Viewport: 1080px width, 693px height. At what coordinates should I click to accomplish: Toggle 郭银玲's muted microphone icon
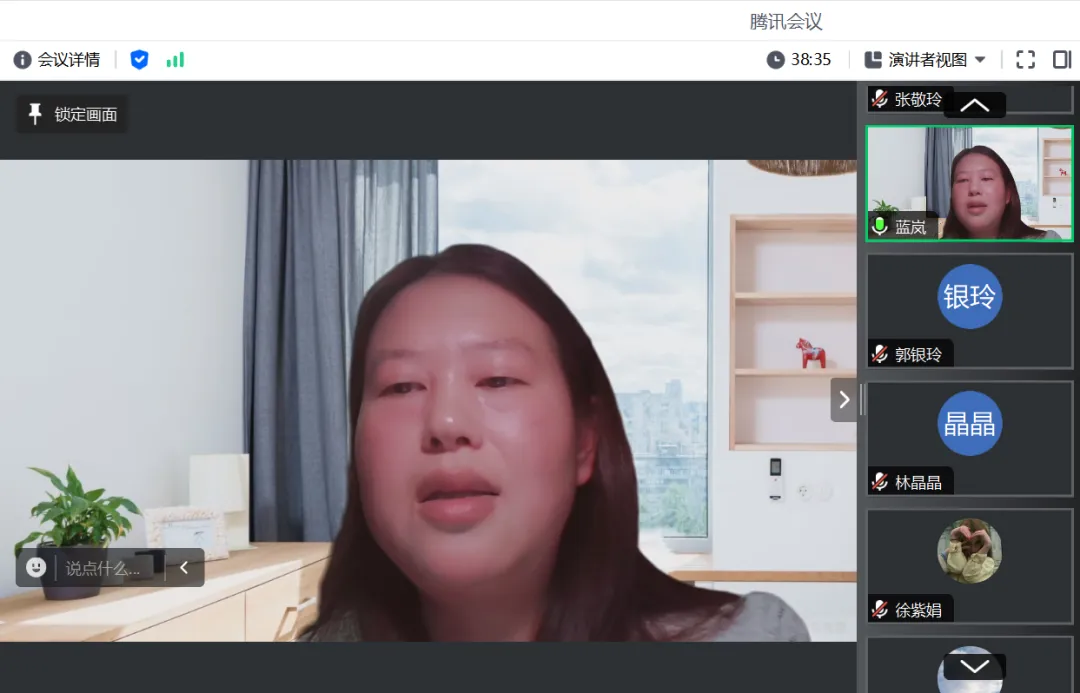pyautogui.click(x=880, y=354)
